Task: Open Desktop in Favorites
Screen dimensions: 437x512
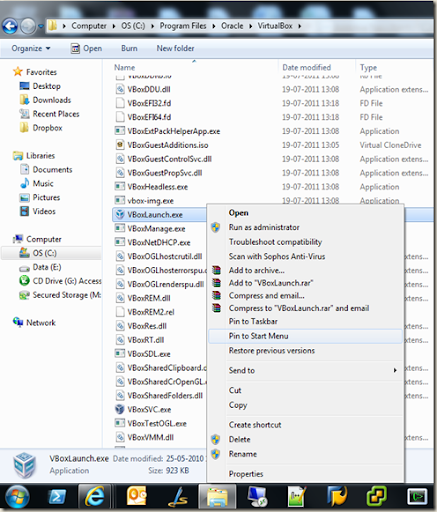Action: pyautogui.click(x=46, y=86)
